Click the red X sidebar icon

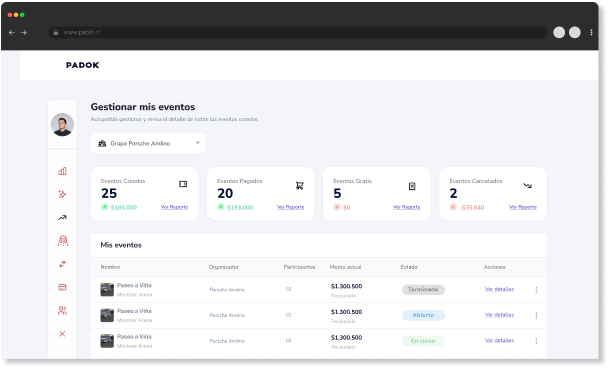tap(62, 334)
